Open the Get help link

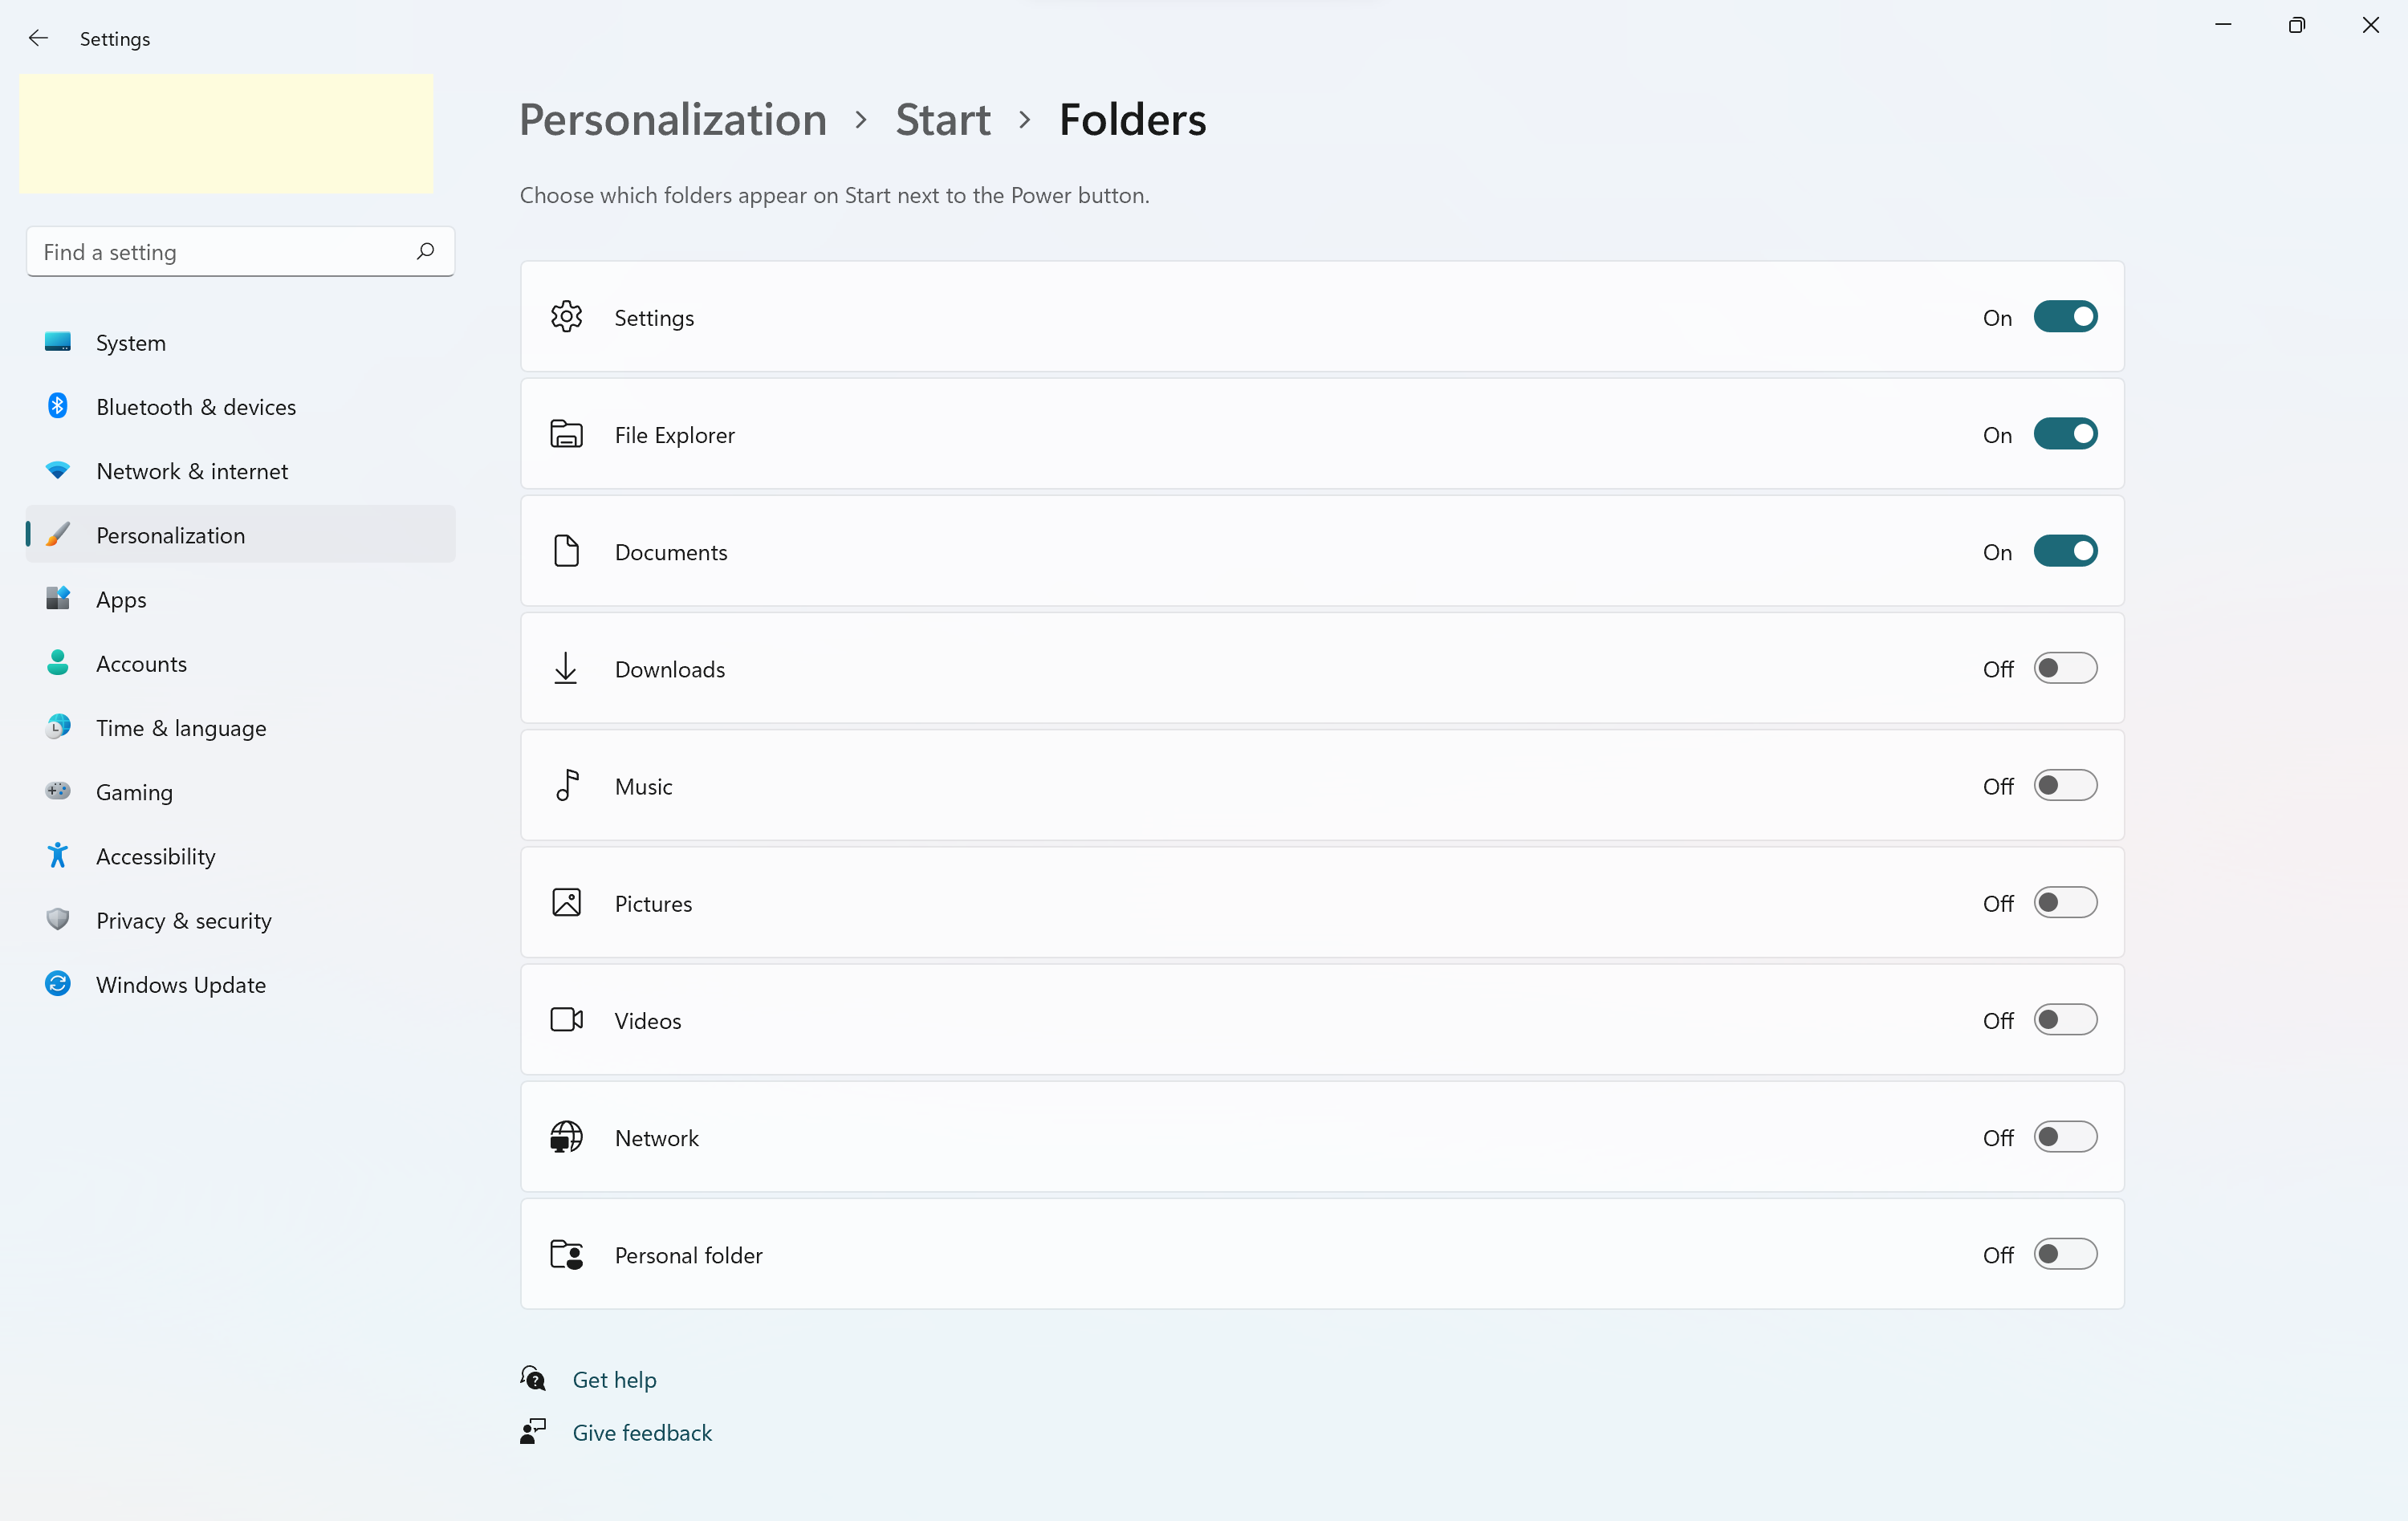(614, 1380)
